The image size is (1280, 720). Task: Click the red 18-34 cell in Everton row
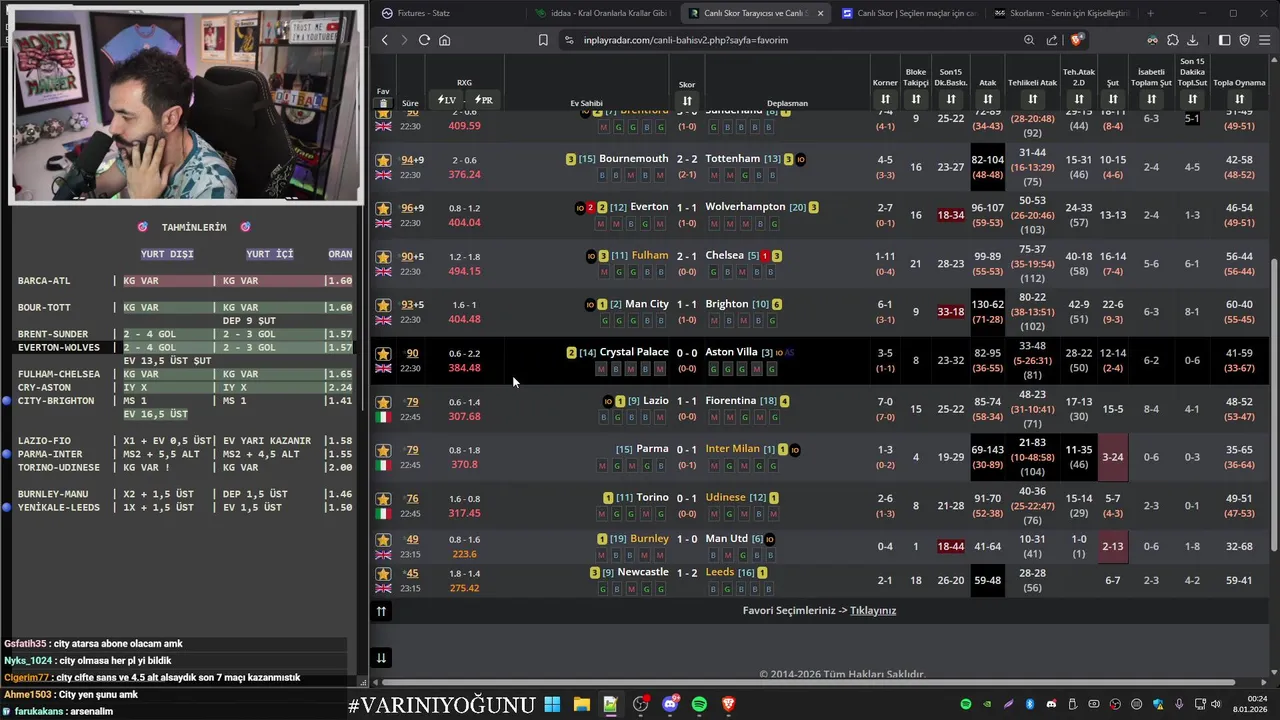pyautogui.click(x=951, y=215)
